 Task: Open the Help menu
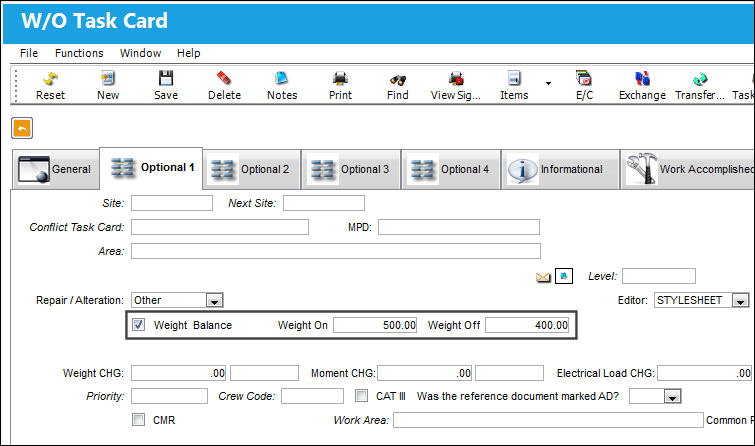click(188, 53)
